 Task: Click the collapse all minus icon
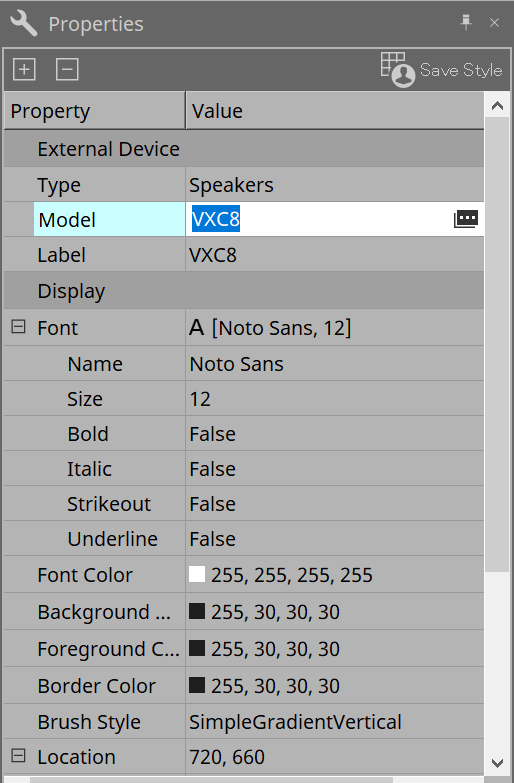tap(67, 69)
